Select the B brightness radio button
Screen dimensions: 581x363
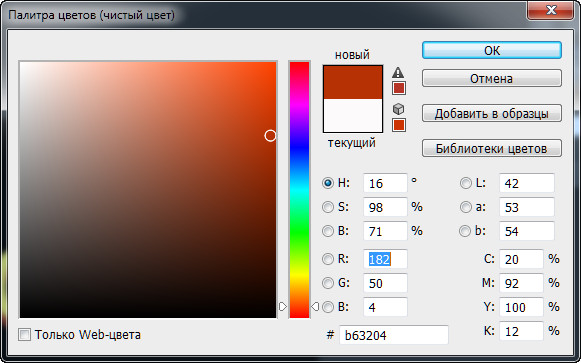point(328,231)
